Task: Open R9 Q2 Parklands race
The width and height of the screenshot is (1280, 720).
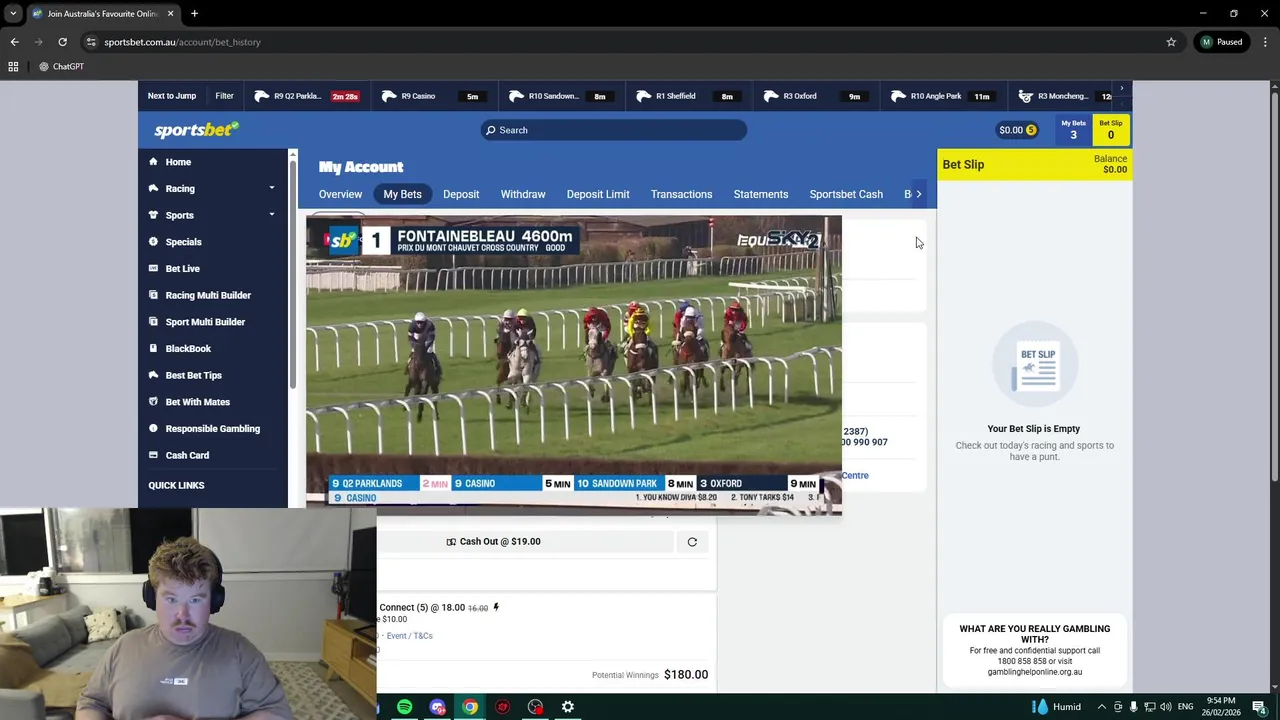Action: tap(307, 96)
